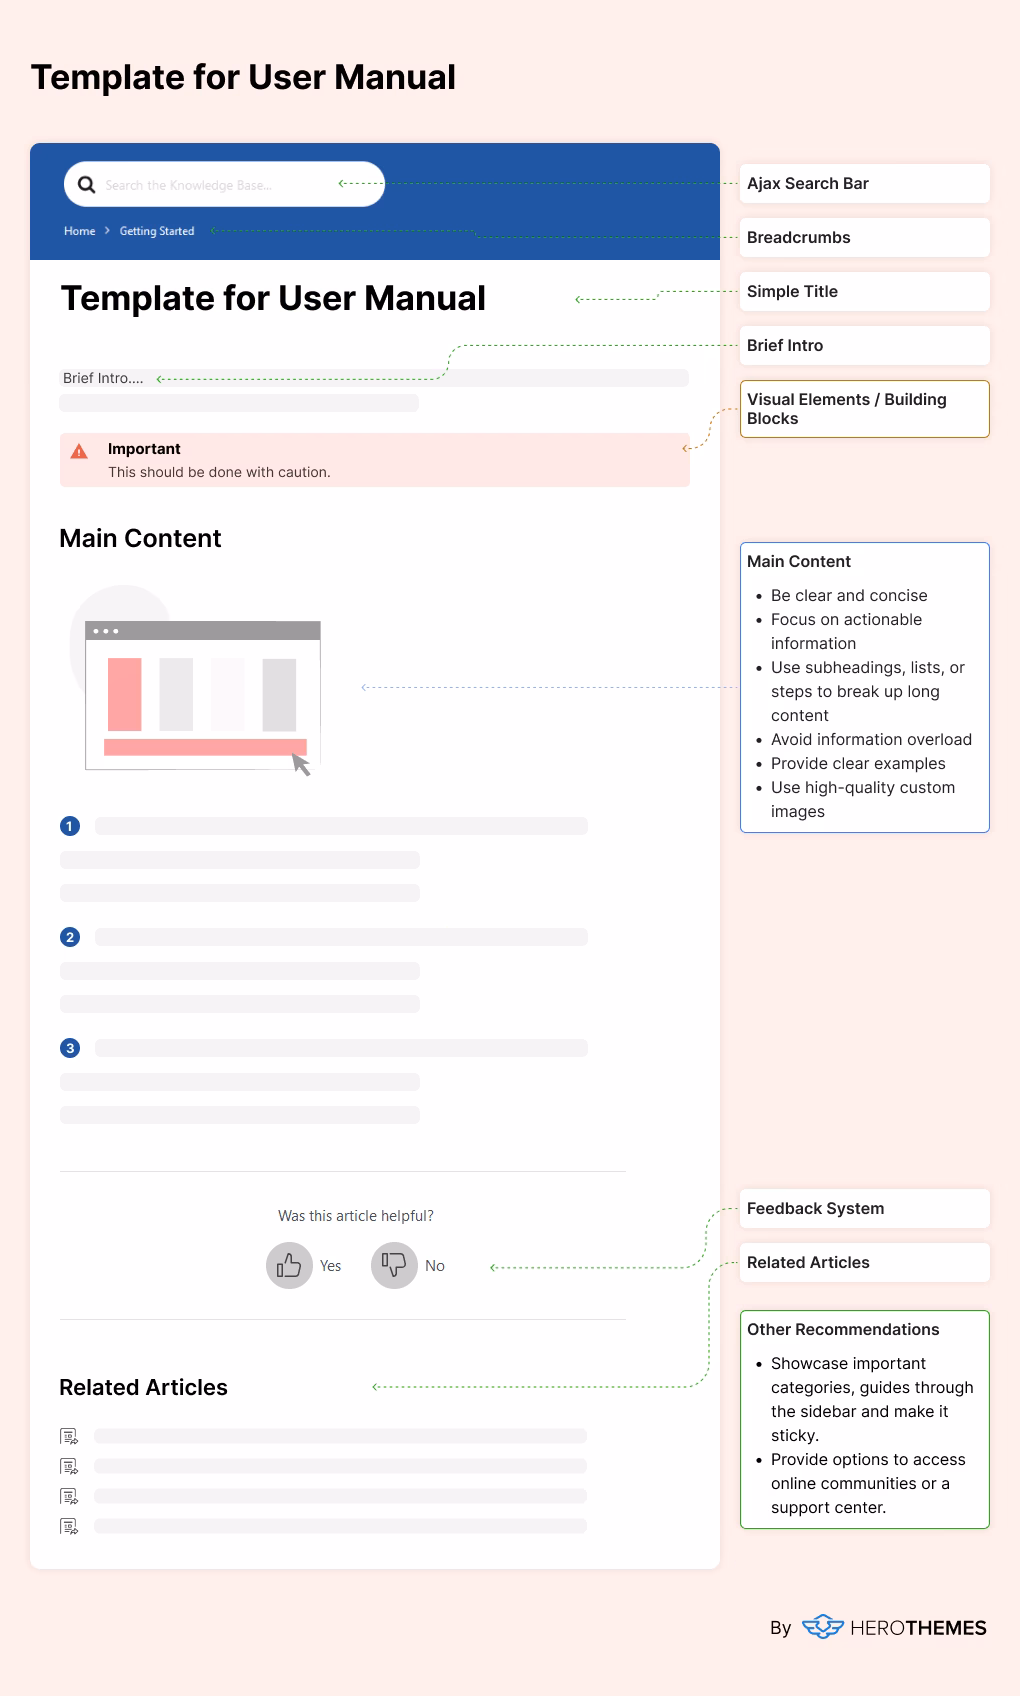Click the Important notice heading
The image size is (1020, 1696).
tap(144, 449)
